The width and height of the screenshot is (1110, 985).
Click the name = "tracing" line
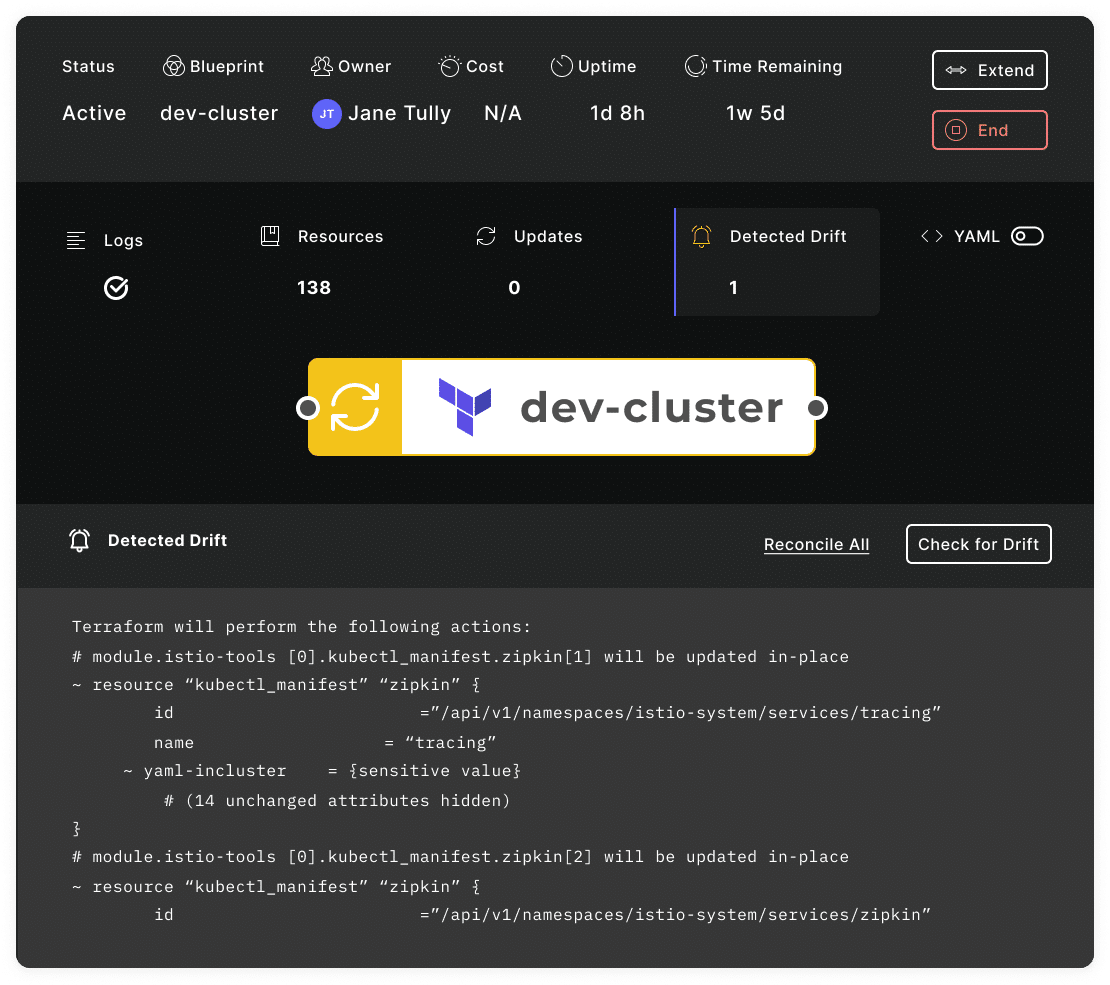click(x=325, y=743)
